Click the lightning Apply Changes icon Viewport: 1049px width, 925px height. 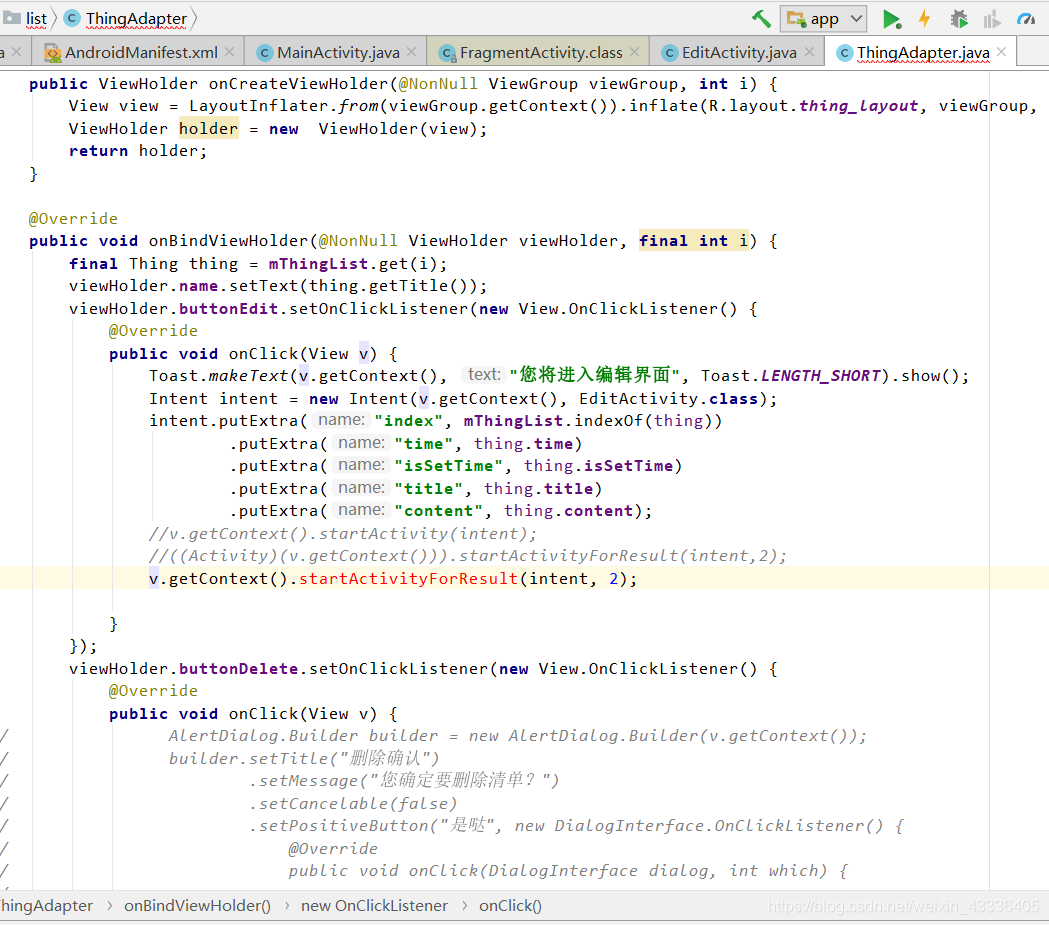925,19
